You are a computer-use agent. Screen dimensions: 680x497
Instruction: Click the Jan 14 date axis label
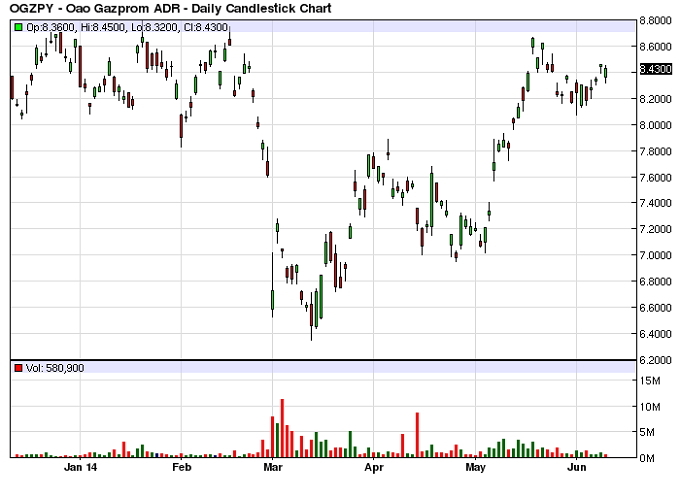pyautogui.click(x=80, y=468)
